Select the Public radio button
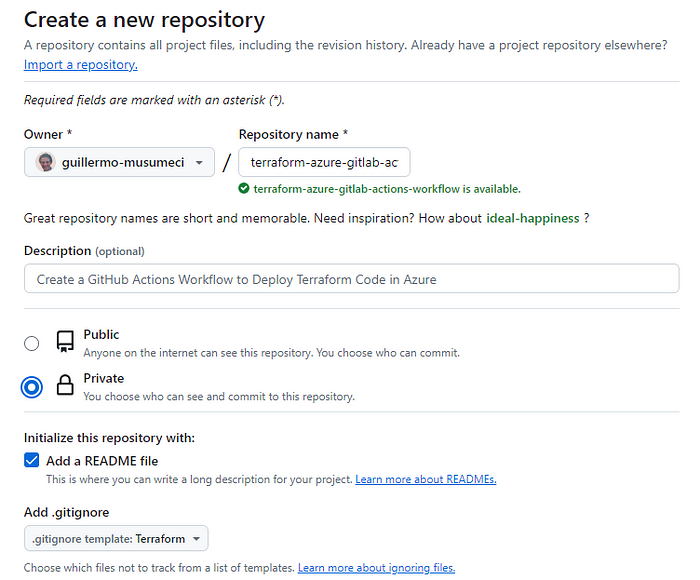Viewport: 700px width, 580px height. (32, 343)
